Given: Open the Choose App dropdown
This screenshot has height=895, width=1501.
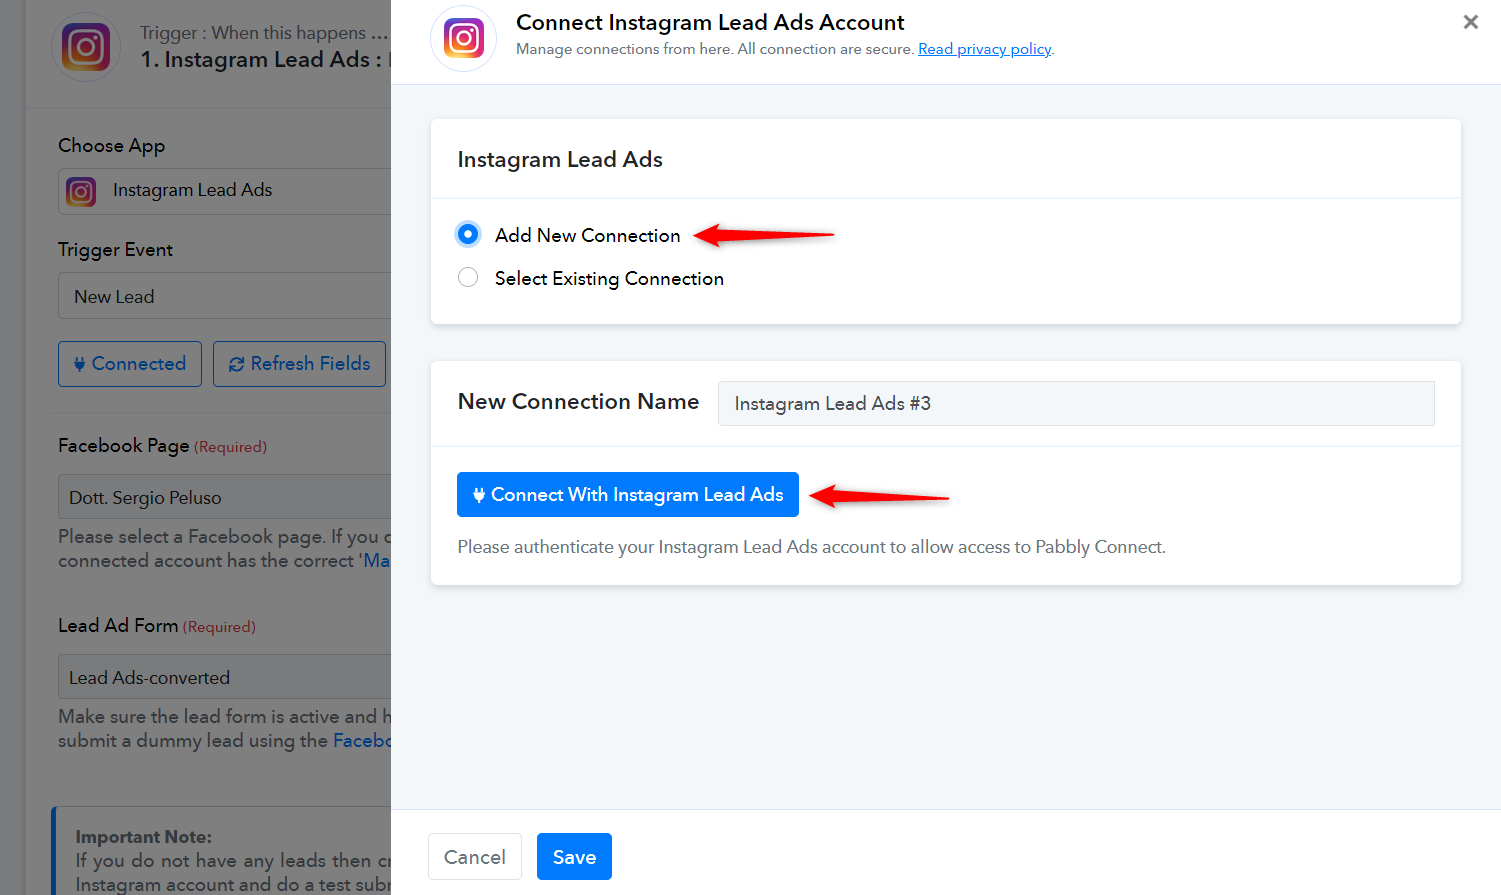Looking at the screenshot, I should pos(225,191).
